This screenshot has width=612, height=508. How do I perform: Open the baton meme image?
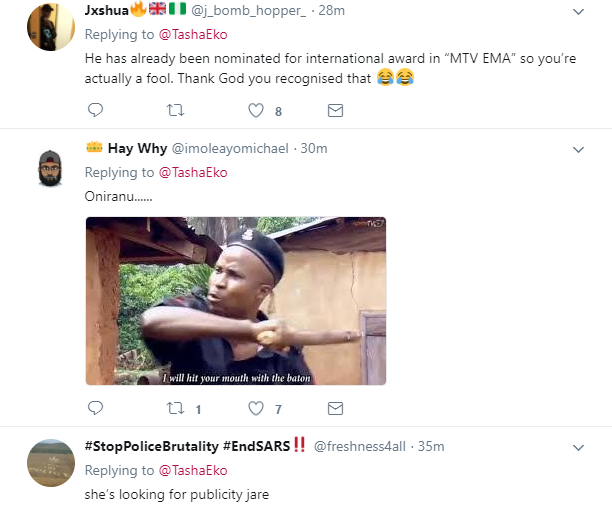(x=235, y=301)
